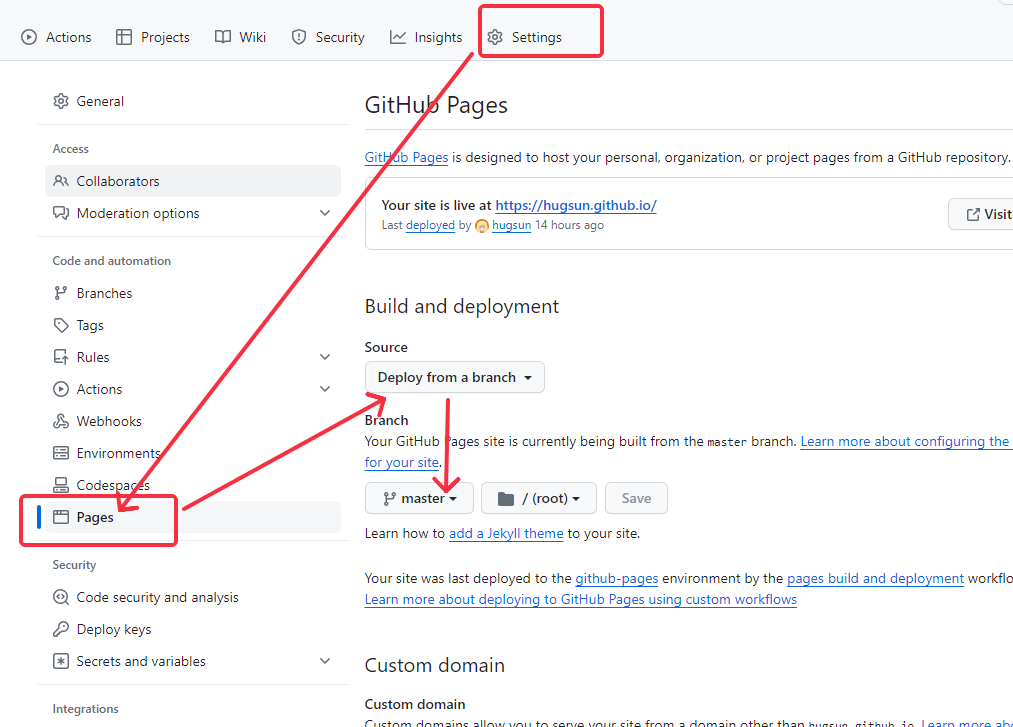
Task: Open the Deploy from a branch dropdown
Action: pos(455,377)
